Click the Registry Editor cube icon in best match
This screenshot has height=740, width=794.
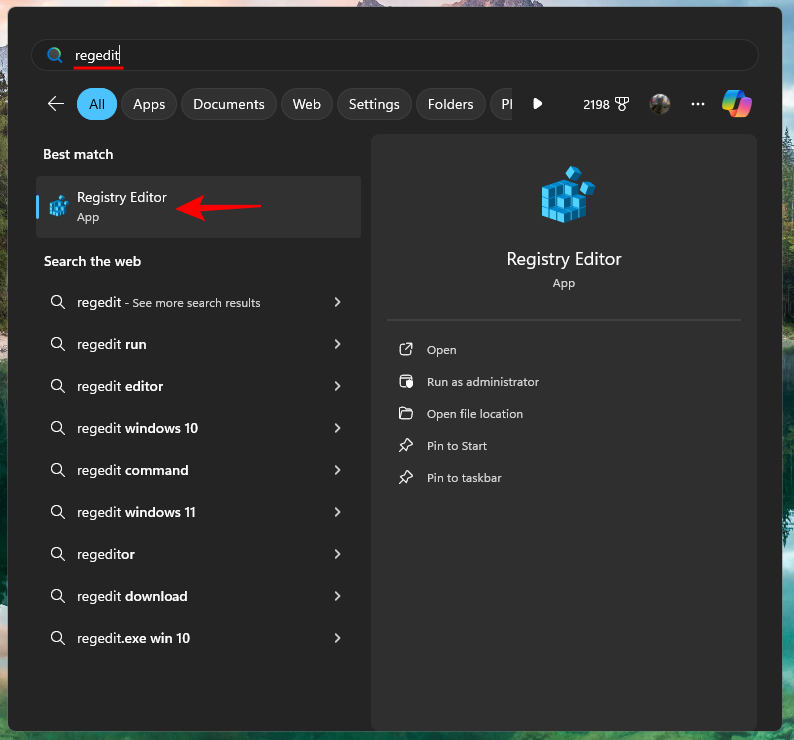coord(59,206)
